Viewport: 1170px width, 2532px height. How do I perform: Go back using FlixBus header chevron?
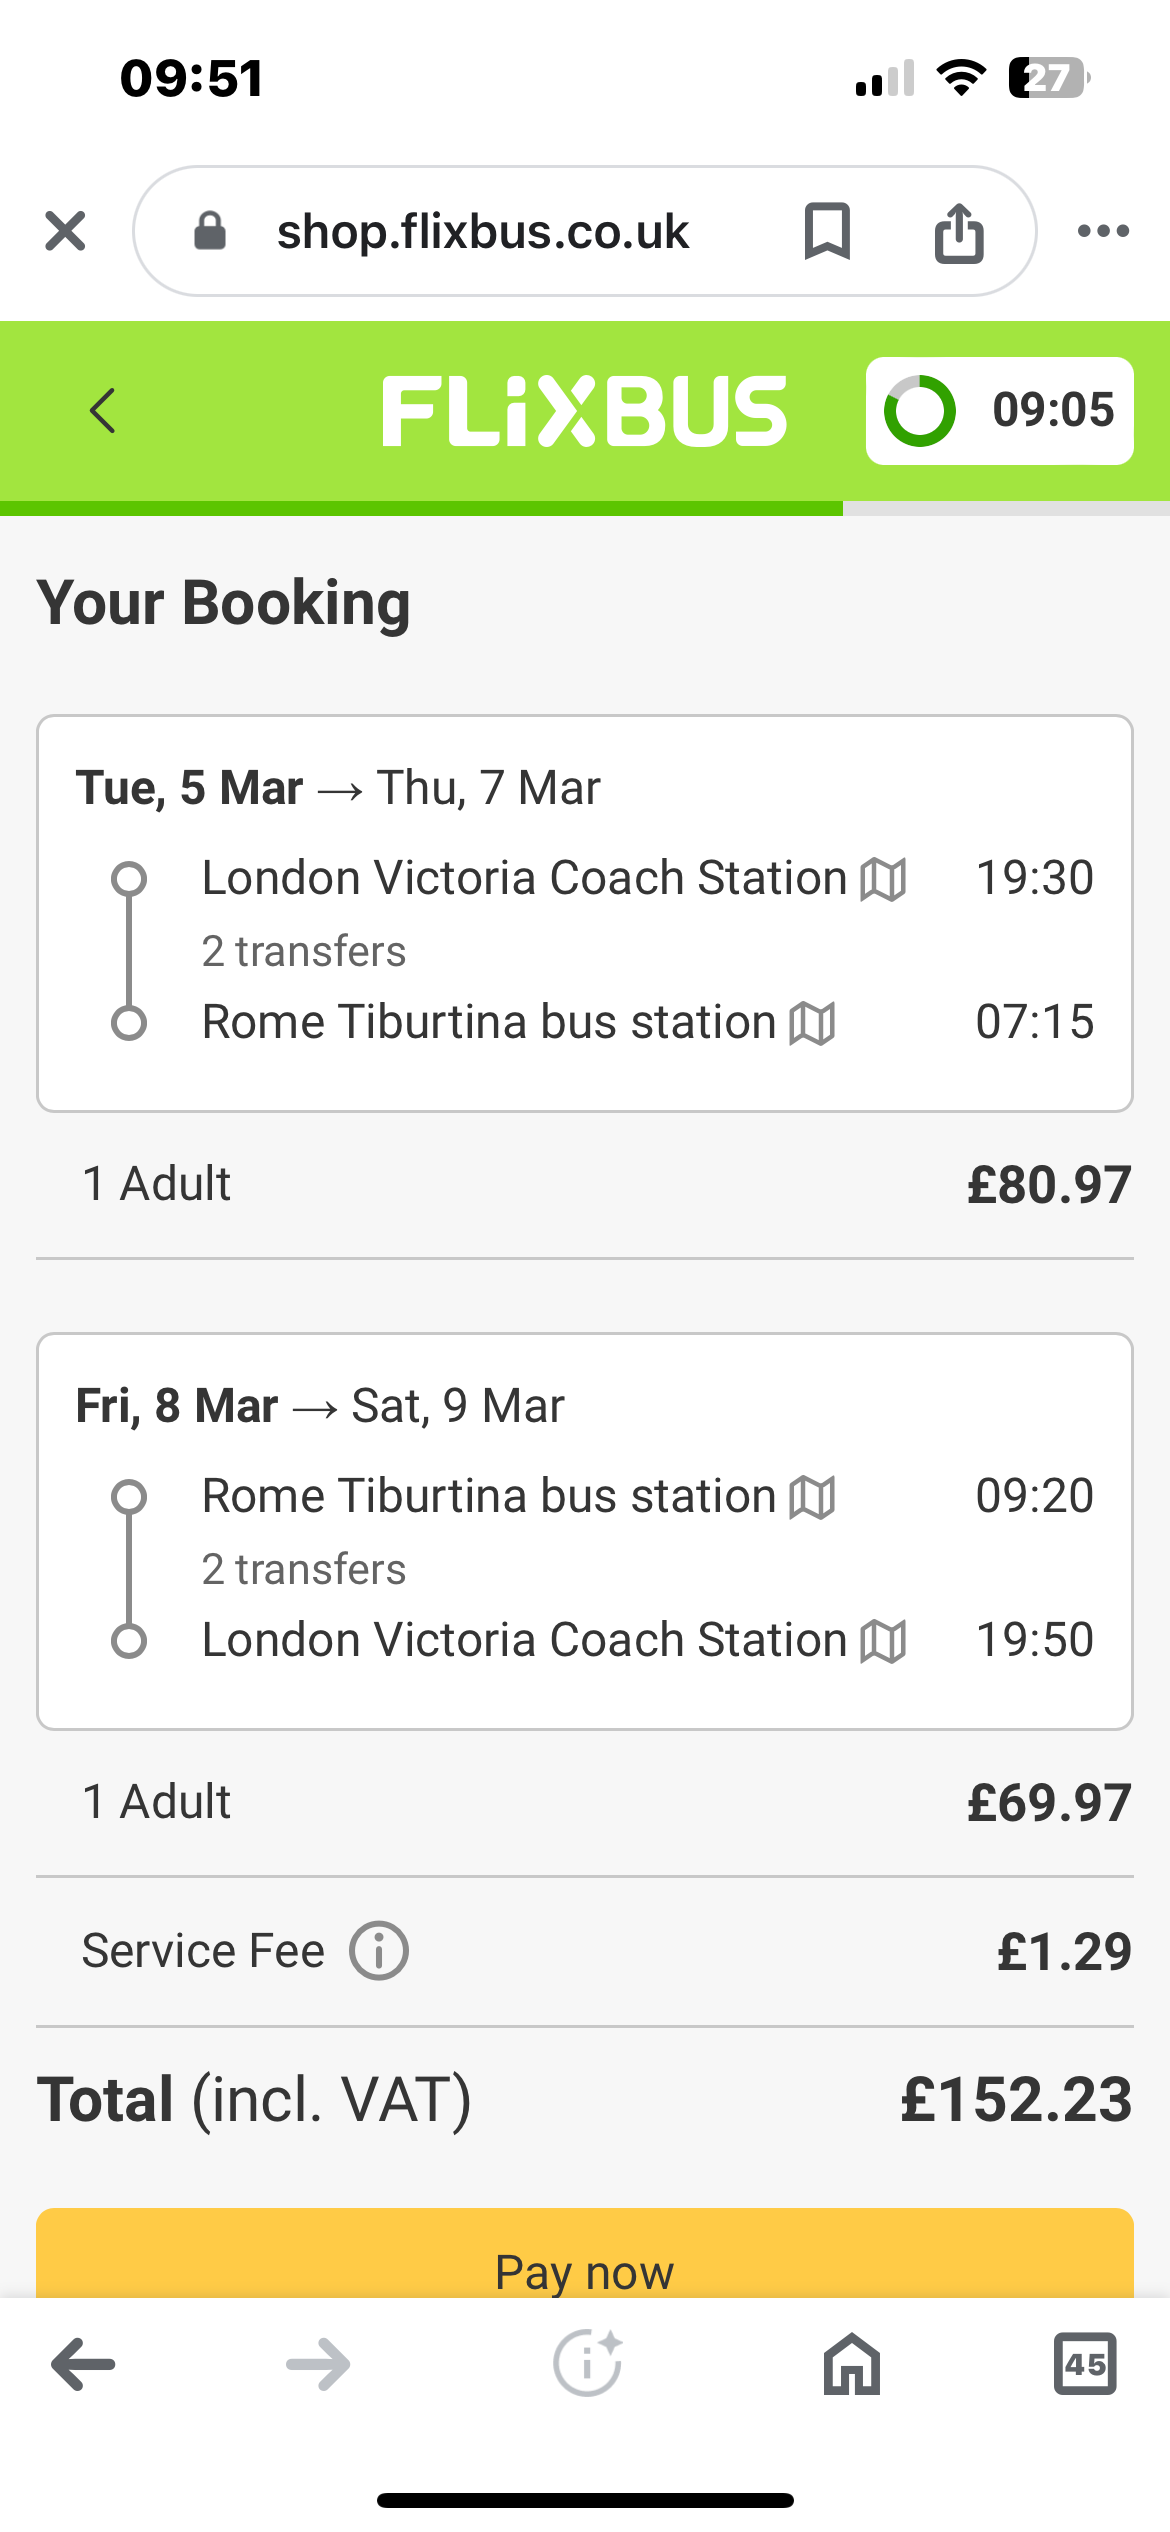(x=102, y=410)
